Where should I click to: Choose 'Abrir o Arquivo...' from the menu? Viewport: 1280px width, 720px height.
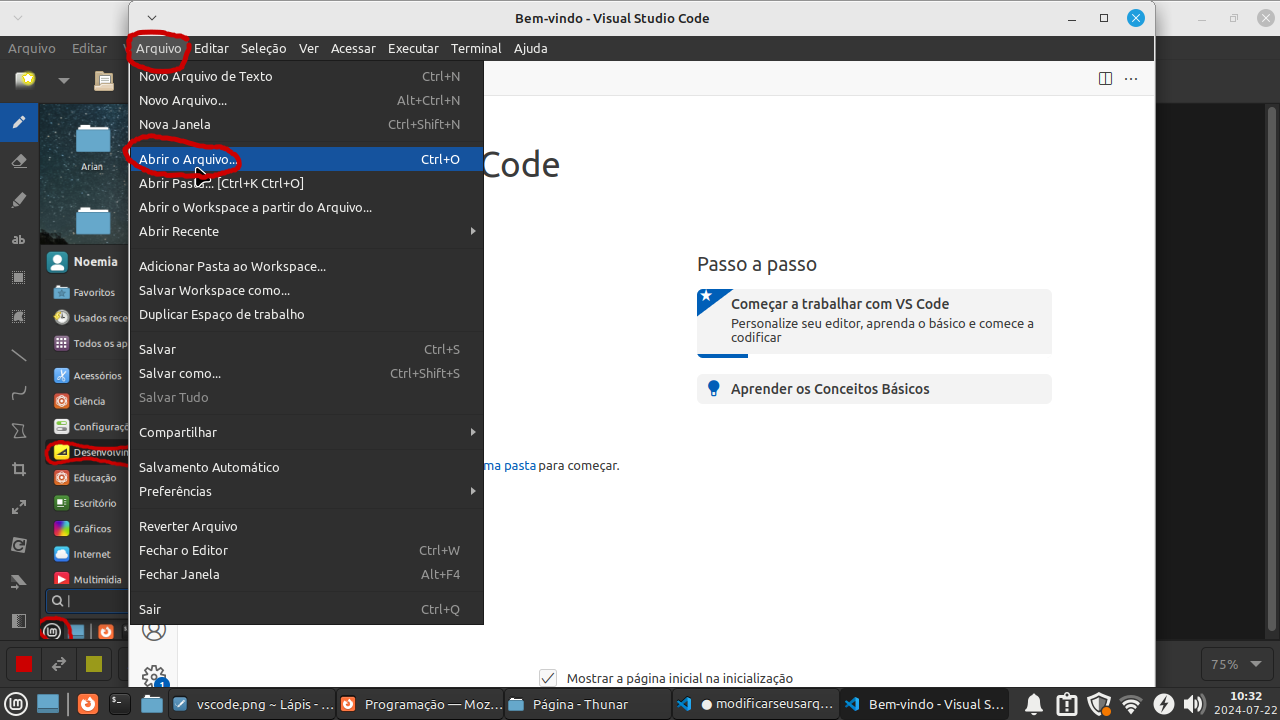pyautogui.click(x=306, y=159)
